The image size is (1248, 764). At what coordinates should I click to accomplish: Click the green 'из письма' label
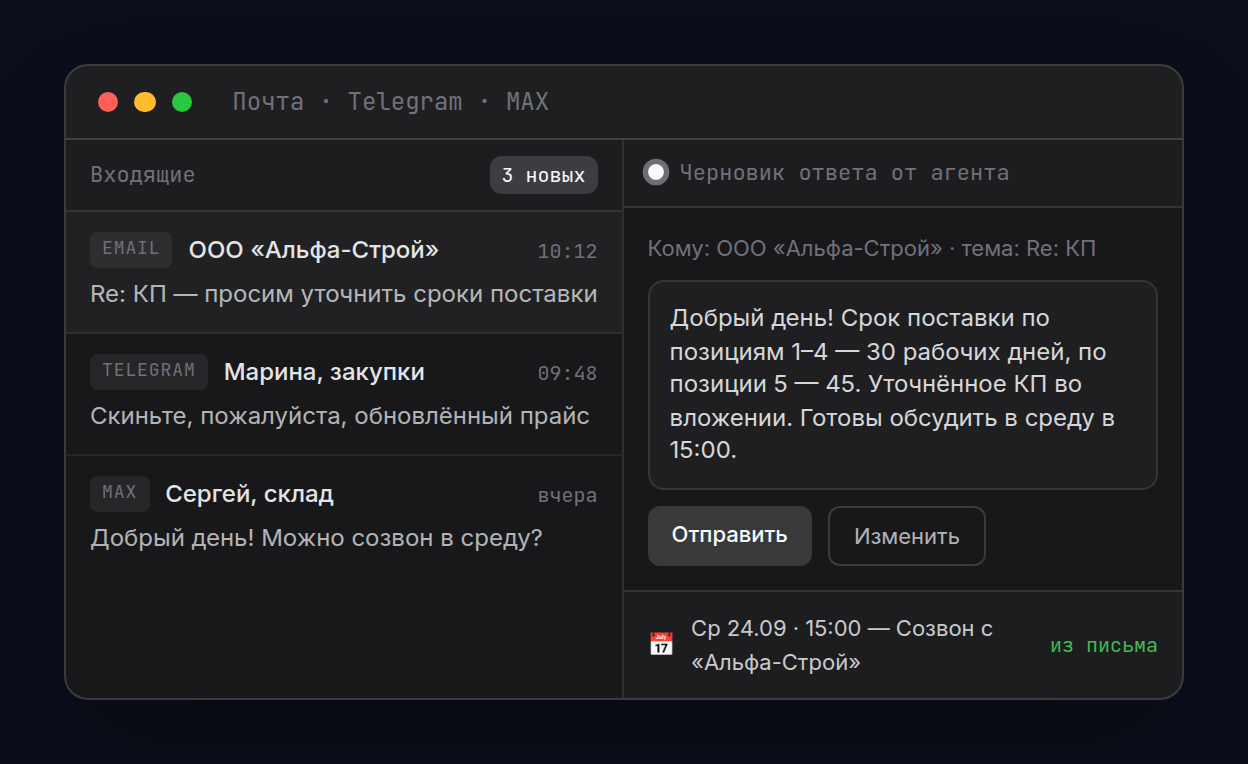1104,646
